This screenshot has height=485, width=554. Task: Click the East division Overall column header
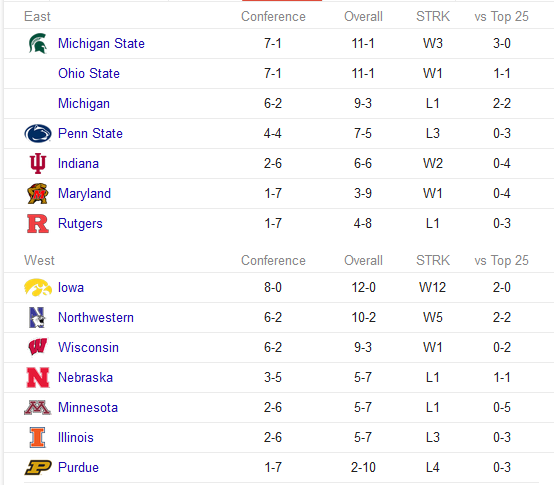[363, 17]
